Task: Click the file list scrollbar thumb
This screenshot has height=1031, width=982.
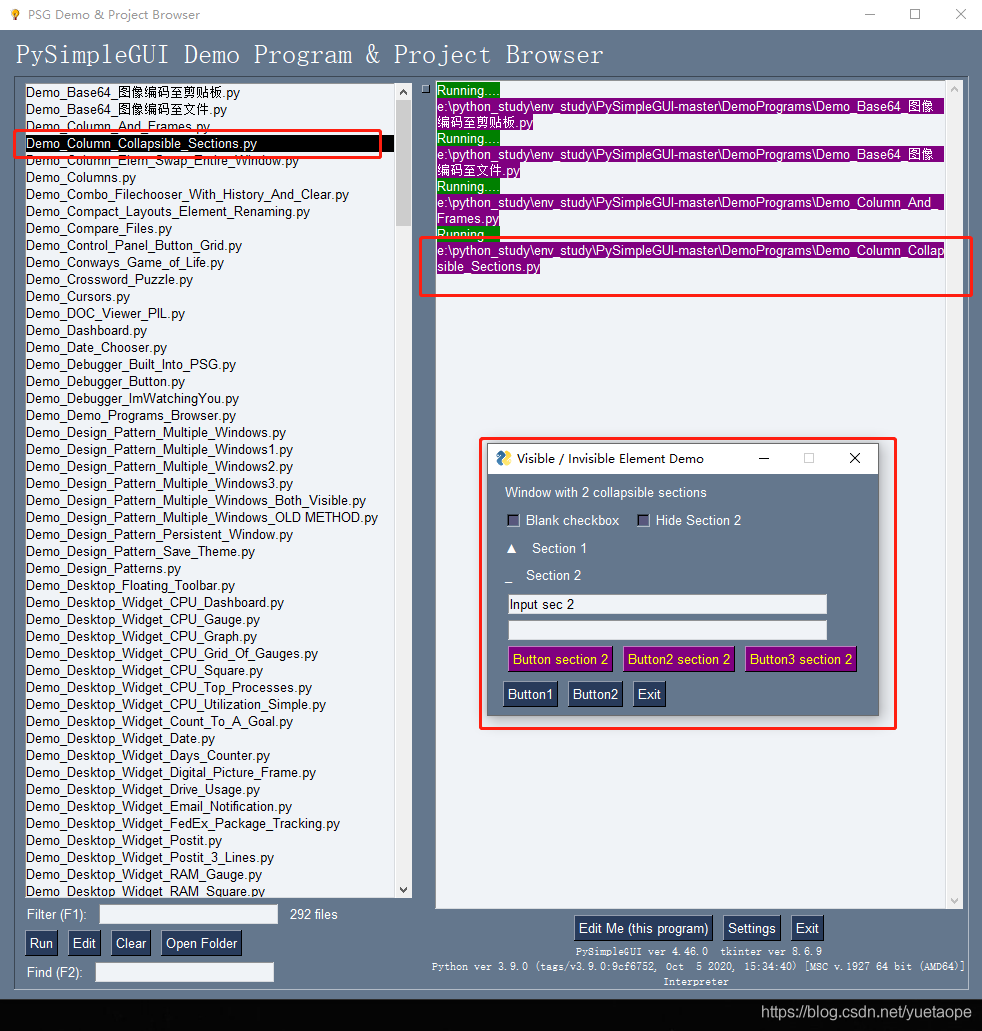Action: coord(404,163)
